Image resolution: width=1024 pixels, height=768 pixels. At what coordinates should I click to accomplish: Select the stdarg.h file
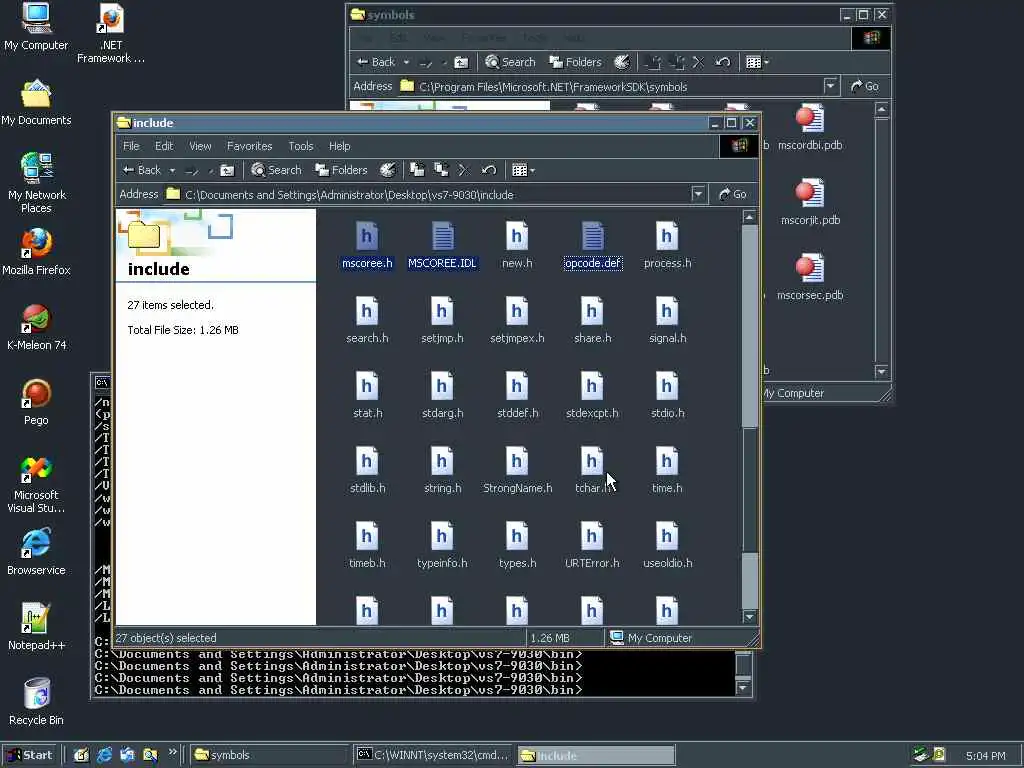tap(442, 396)
